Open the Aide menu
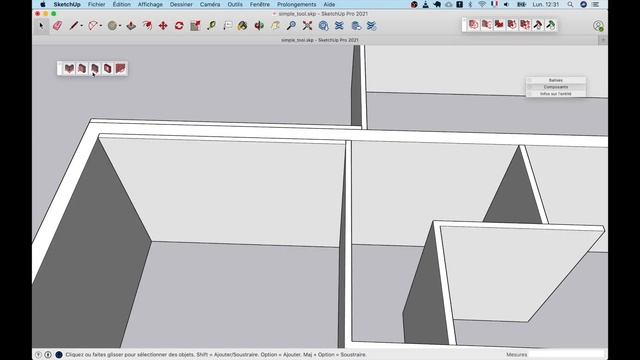Viewport: 640px width, 360px height. (329, 4)
